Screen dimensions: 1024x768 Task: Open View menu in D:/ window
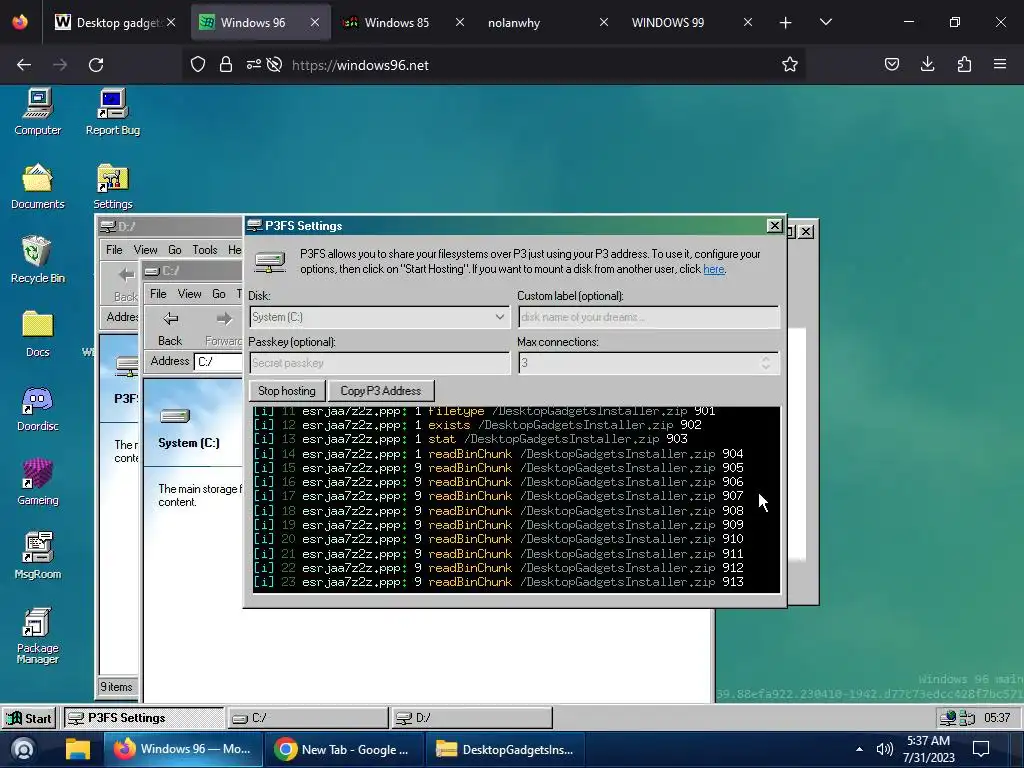point(146,249)
